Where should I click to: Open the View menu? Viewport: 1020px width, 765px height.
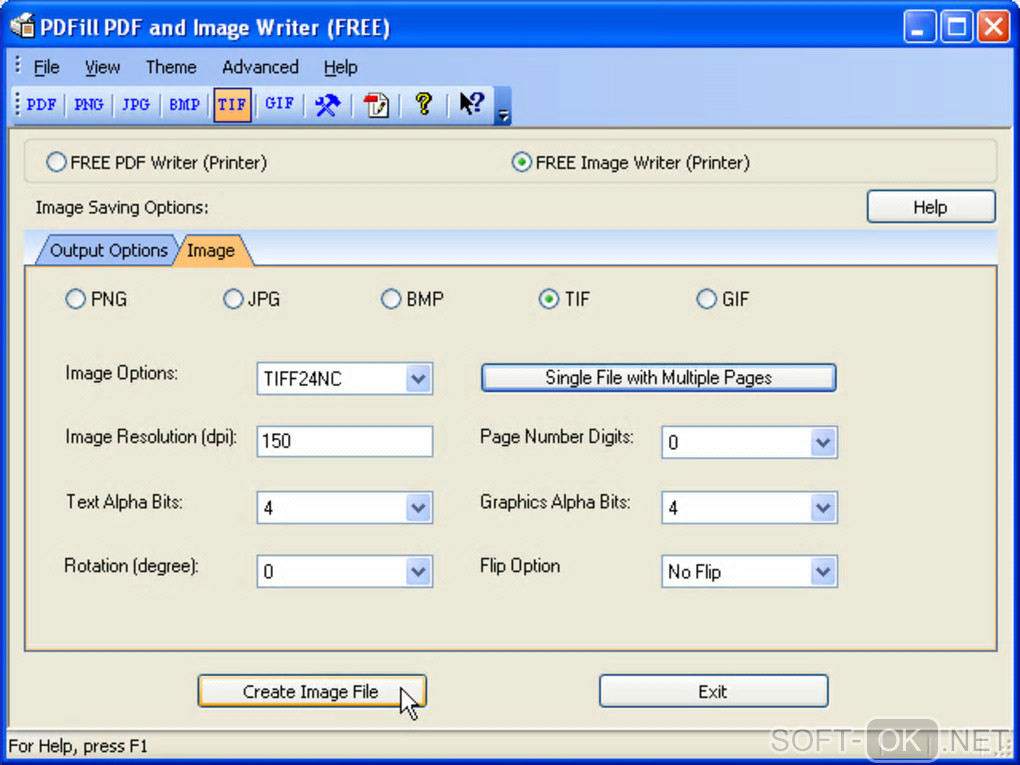point(102,68)
